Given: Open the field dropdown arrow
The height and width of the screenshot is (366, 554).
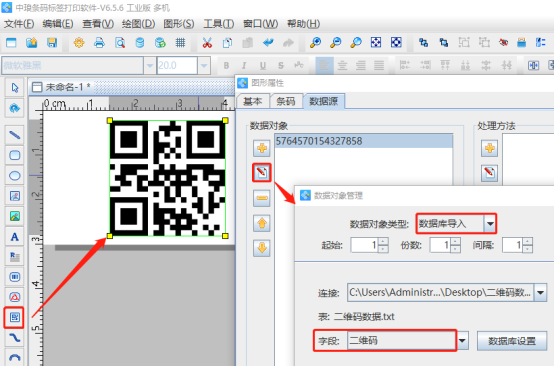Looking at the screenshot, I should 462,341.
